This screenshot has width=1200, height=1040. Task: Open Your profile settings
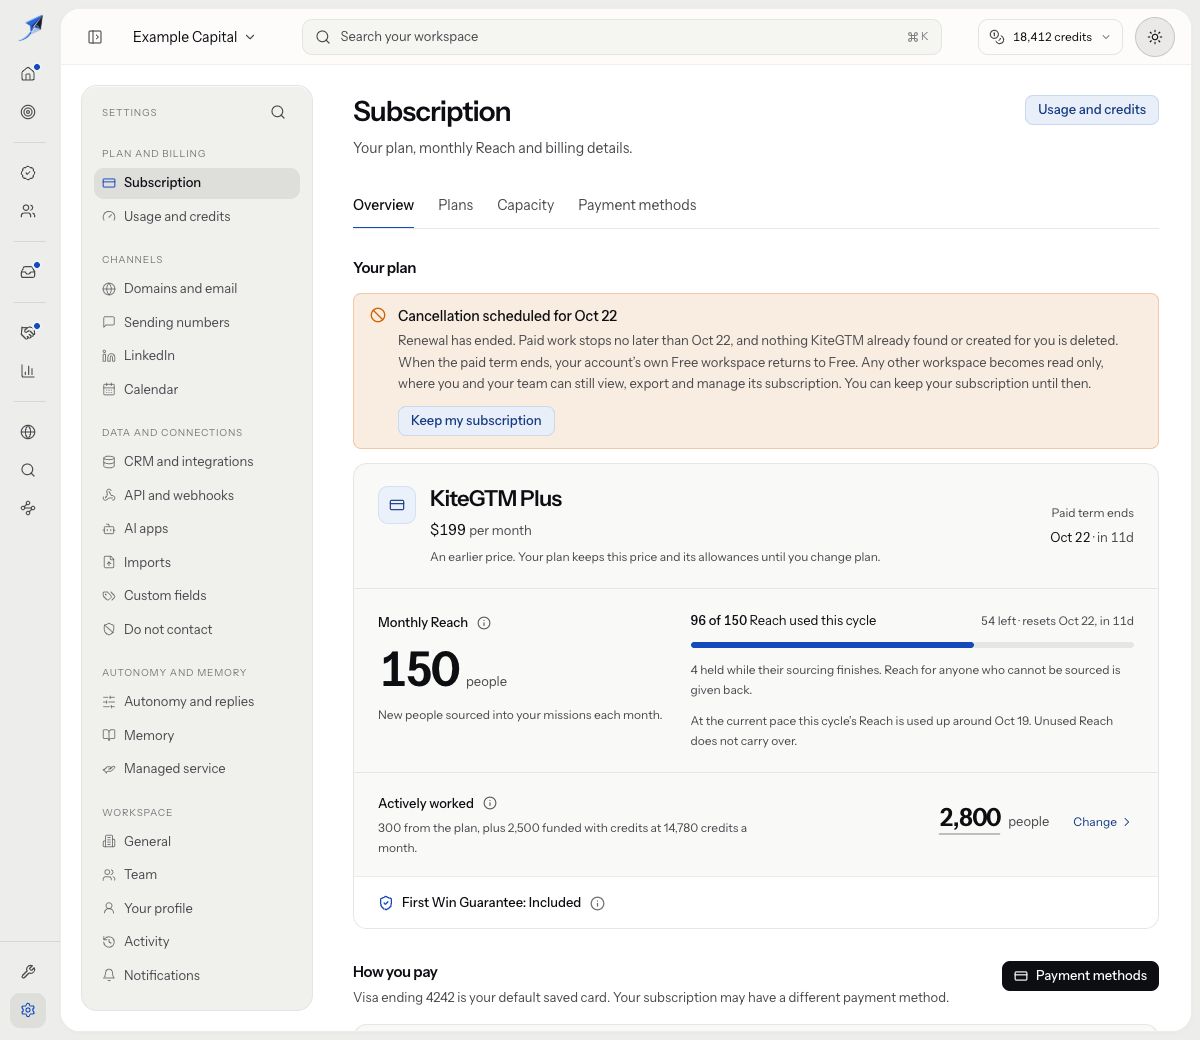(197, 909)
